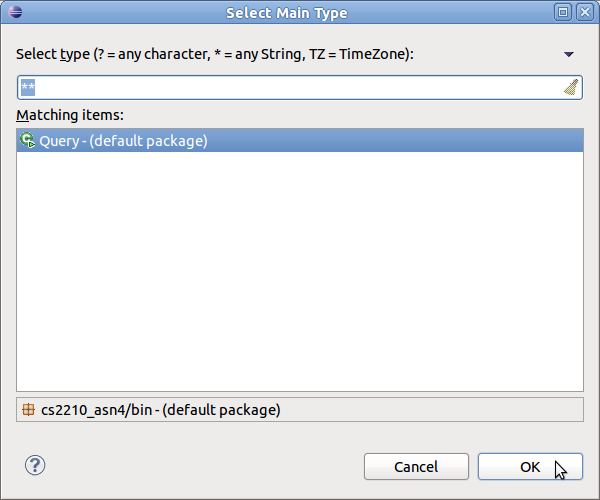The width and height of the screenshot is (600, 500).
Task: Confirm the selection with OK
Action: click(x=530, y=466)
